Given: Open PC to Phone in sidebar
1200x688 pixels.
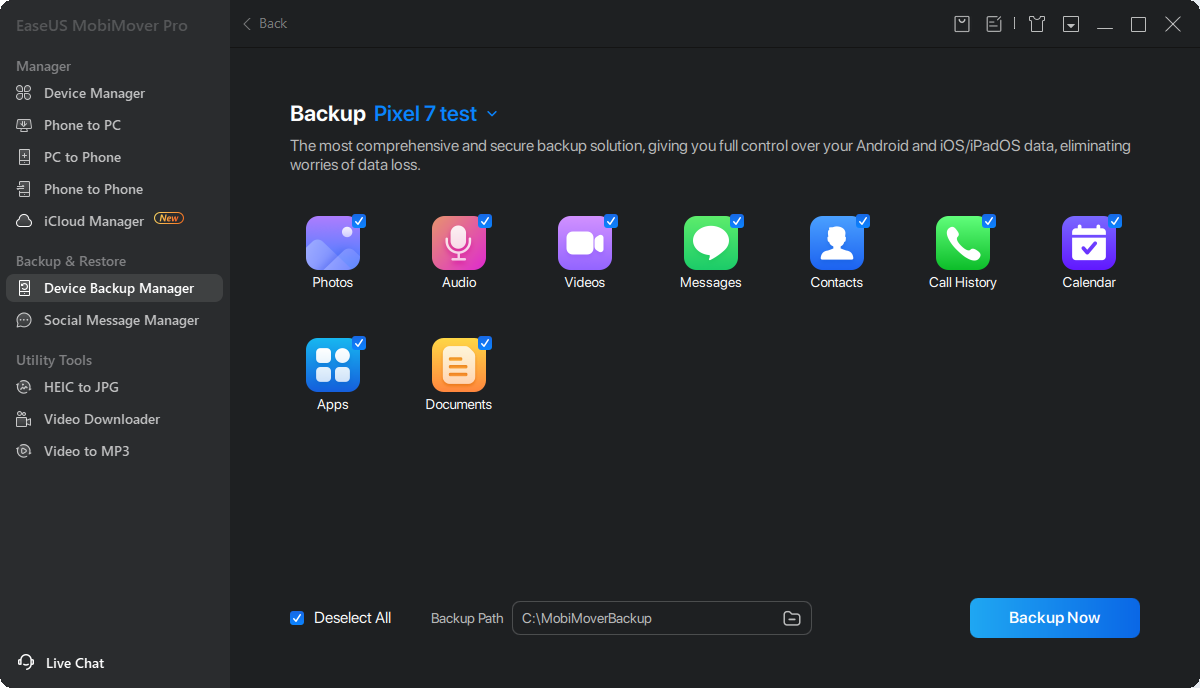Looking at the screenshot, I should click(x=114, y=157).
